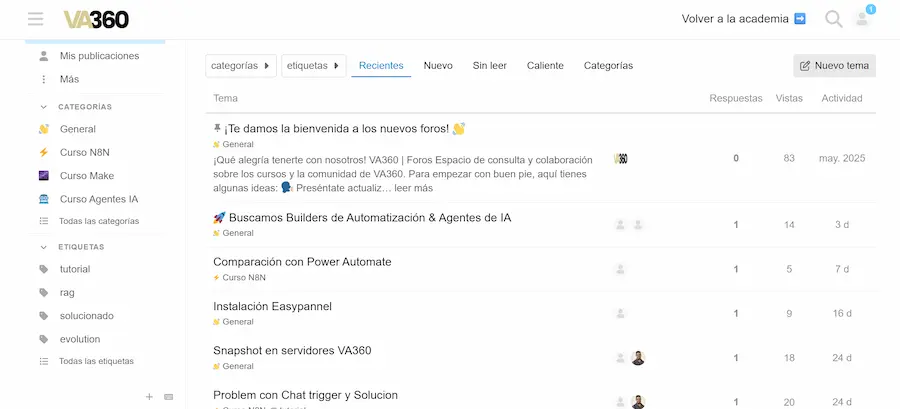
Task: Select Curso Agentes IA category text
Action: click(x=99, y=199)
